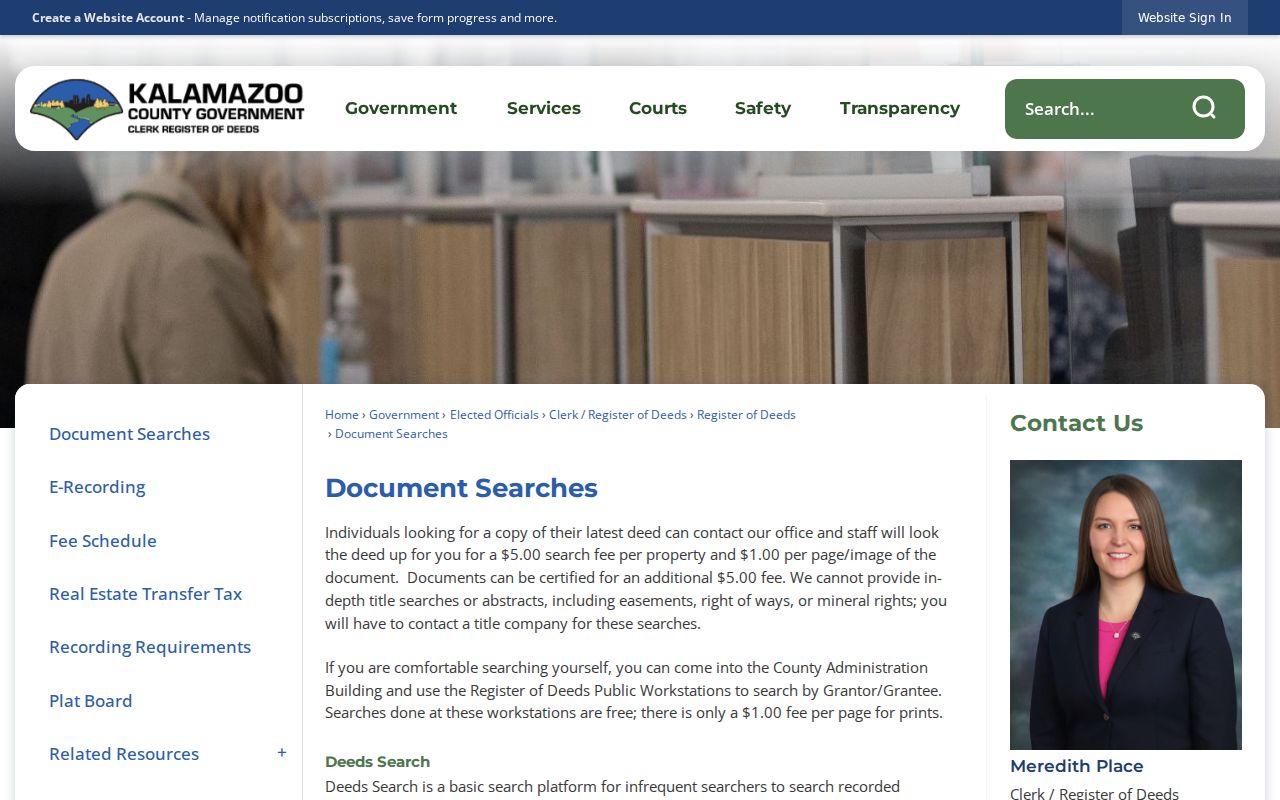Click Meredith Place's portrait photo

point(1126,605)
